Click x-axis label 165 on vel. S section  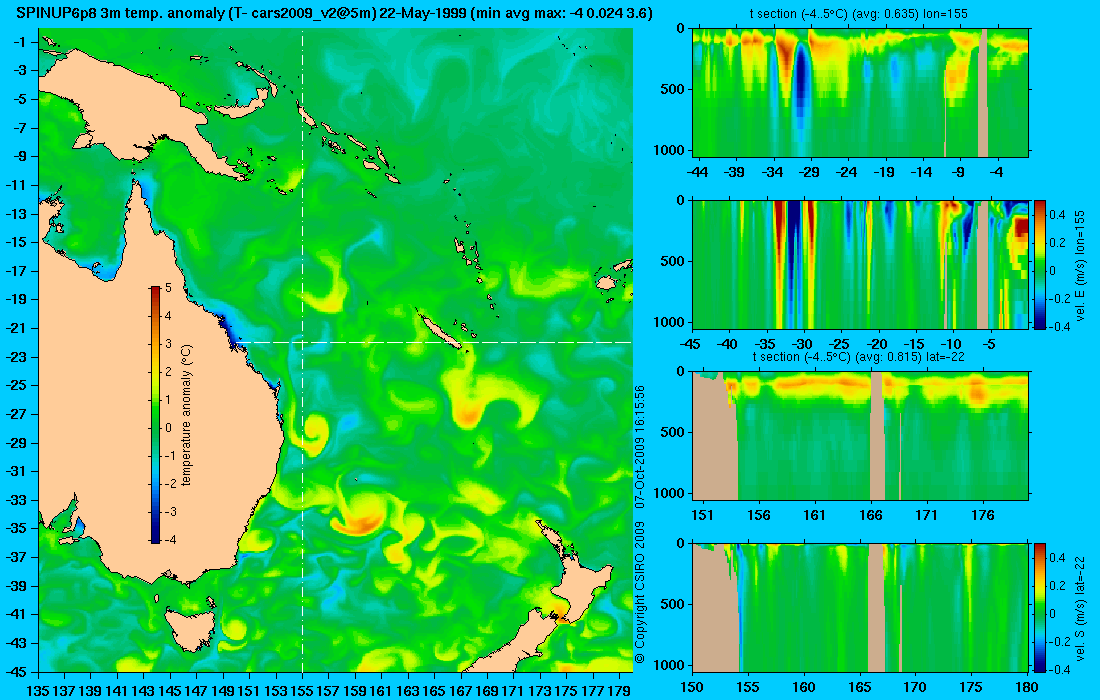859,687
